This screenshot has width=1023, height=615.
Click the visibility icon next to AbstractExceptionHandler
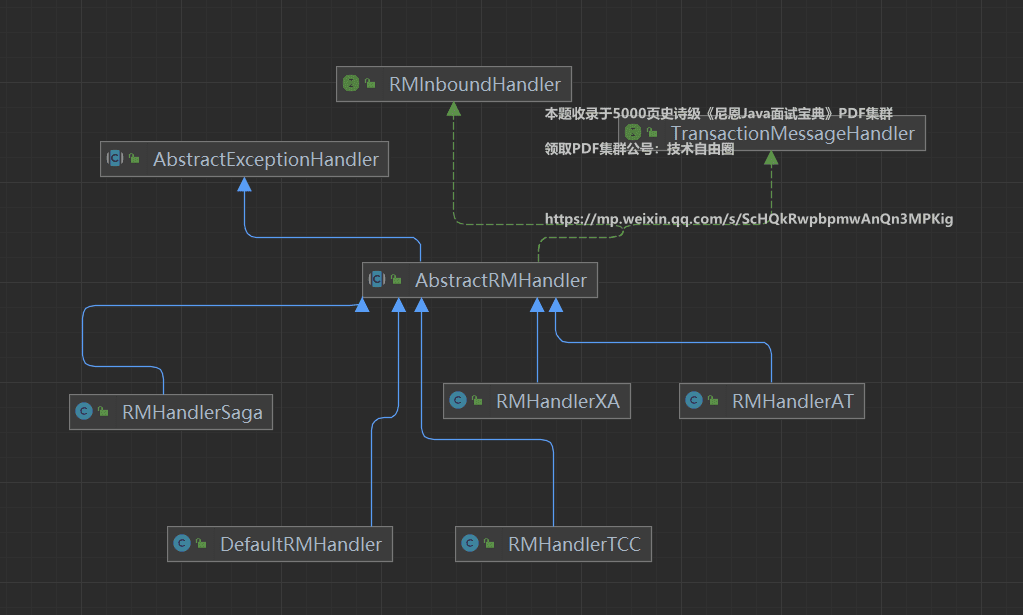pos(134,158)
